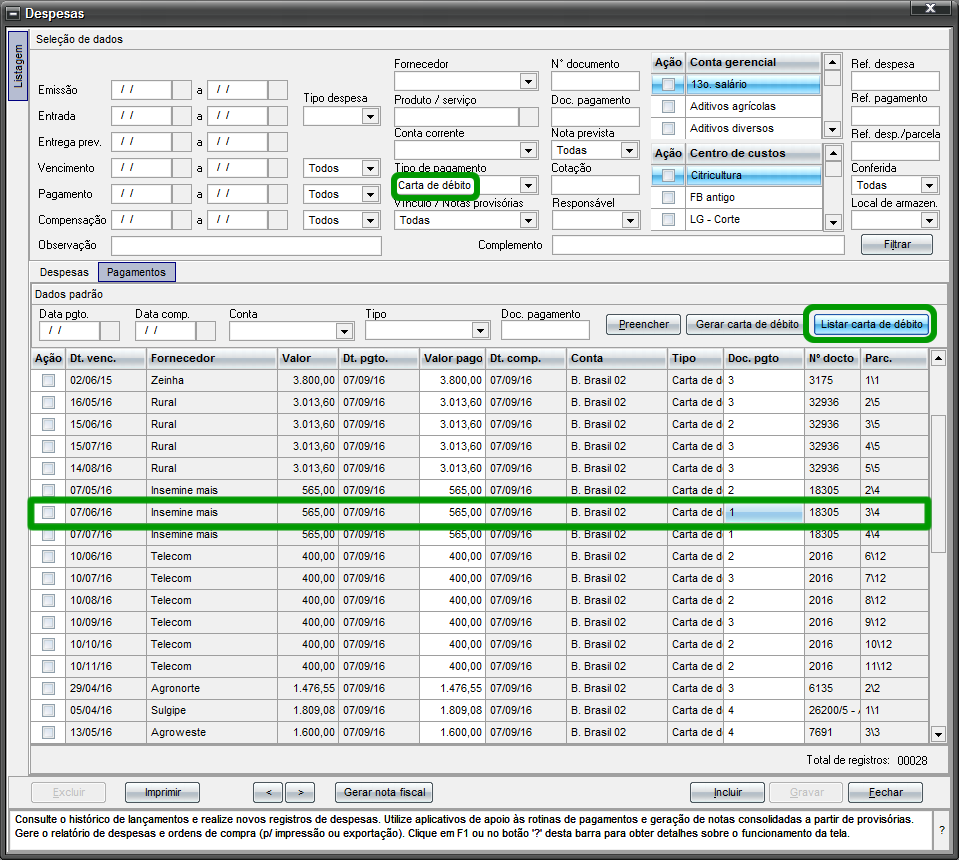
Task: Open the Responsável dropdown
Action: (630, 220)
